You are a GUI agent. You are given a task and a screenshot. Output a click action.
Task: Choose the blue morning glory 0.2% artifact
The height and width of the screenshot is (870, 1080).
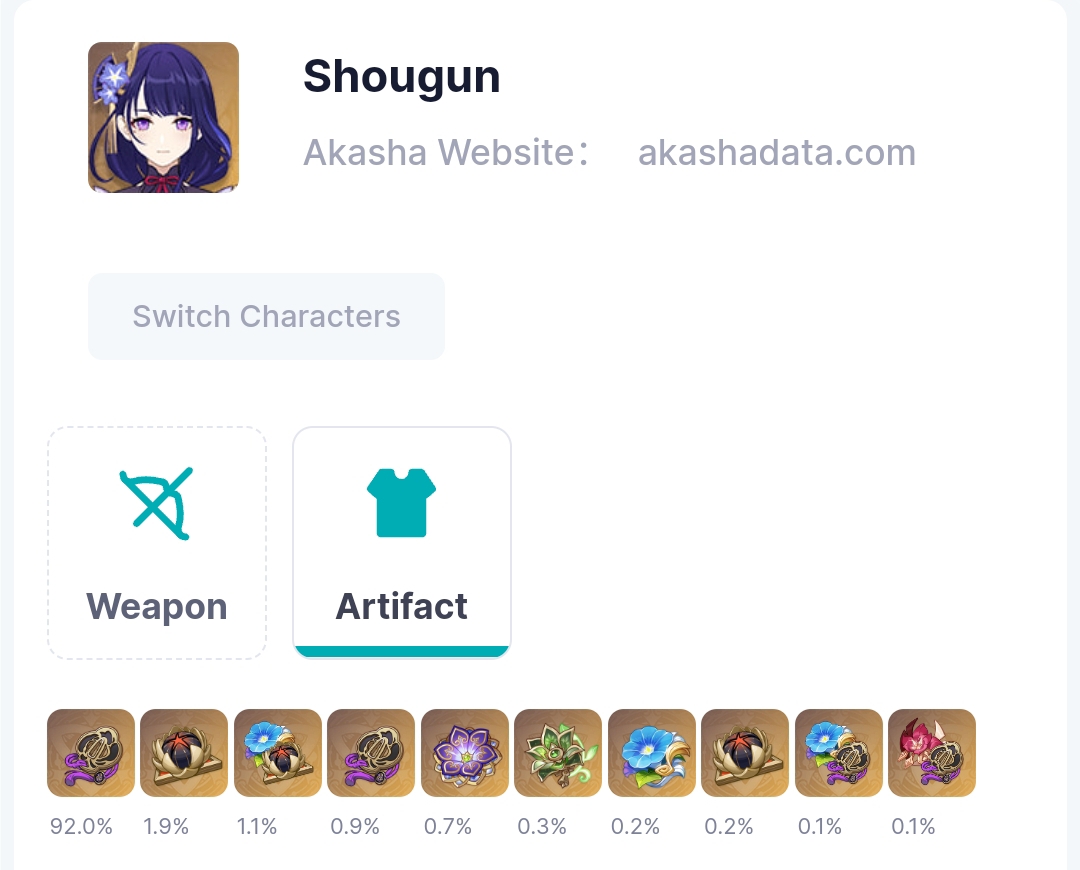click(x=652, y=753)
